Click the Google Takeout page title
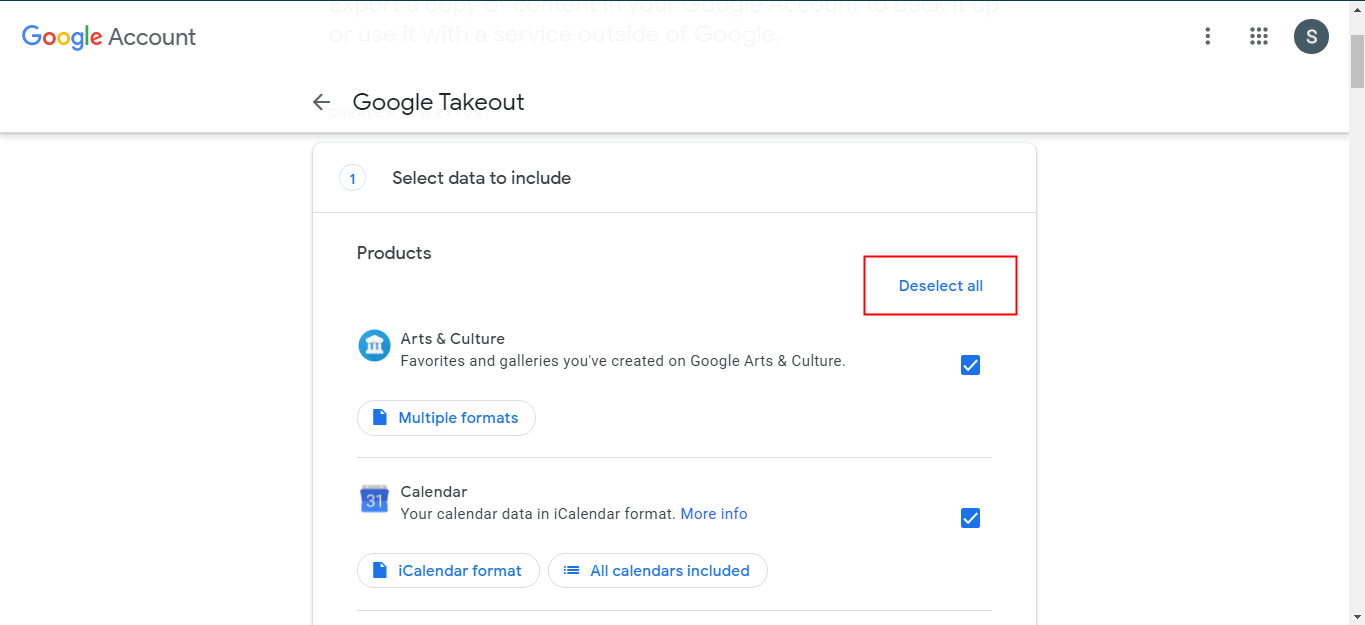The image size is (1365, 625). pos(438,102)
